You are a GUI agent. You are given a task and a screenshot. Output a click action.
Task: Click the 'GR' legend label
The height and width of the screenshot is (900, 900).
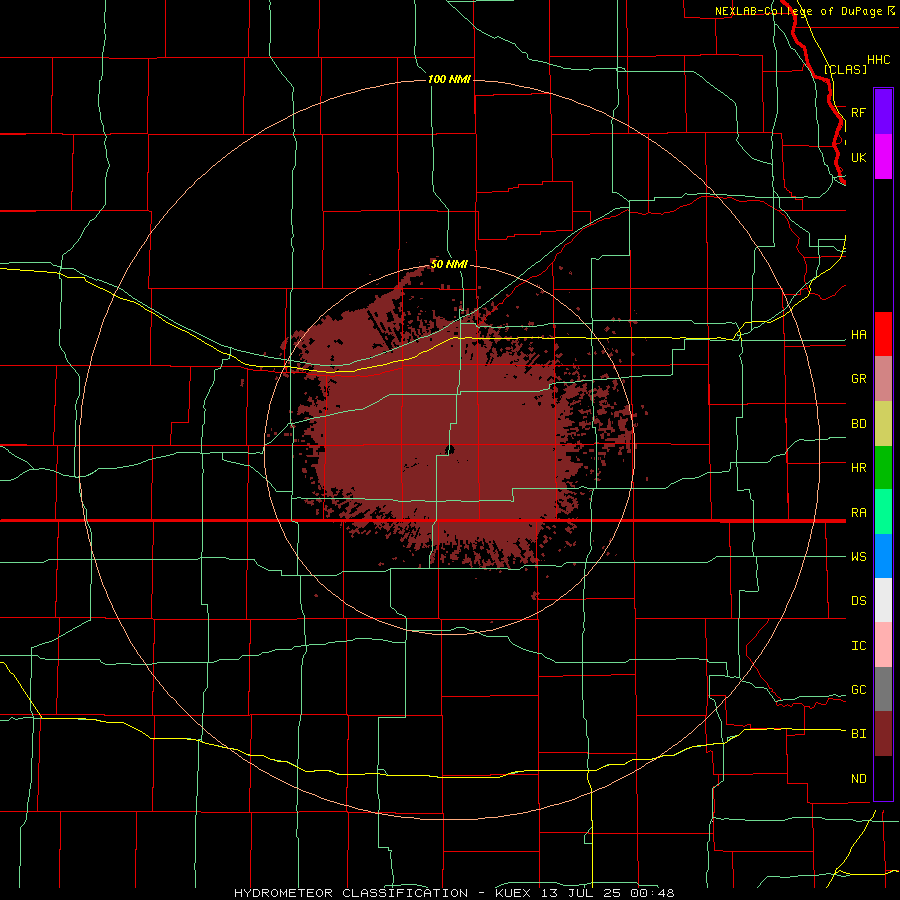click(859, 379)
